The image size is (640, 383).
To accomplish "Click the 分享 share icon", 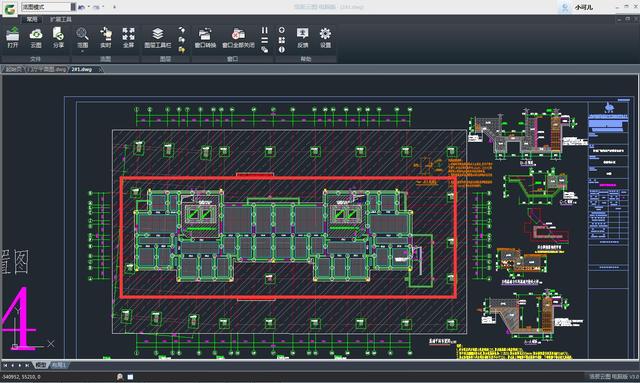I will [x=58, y=38].
